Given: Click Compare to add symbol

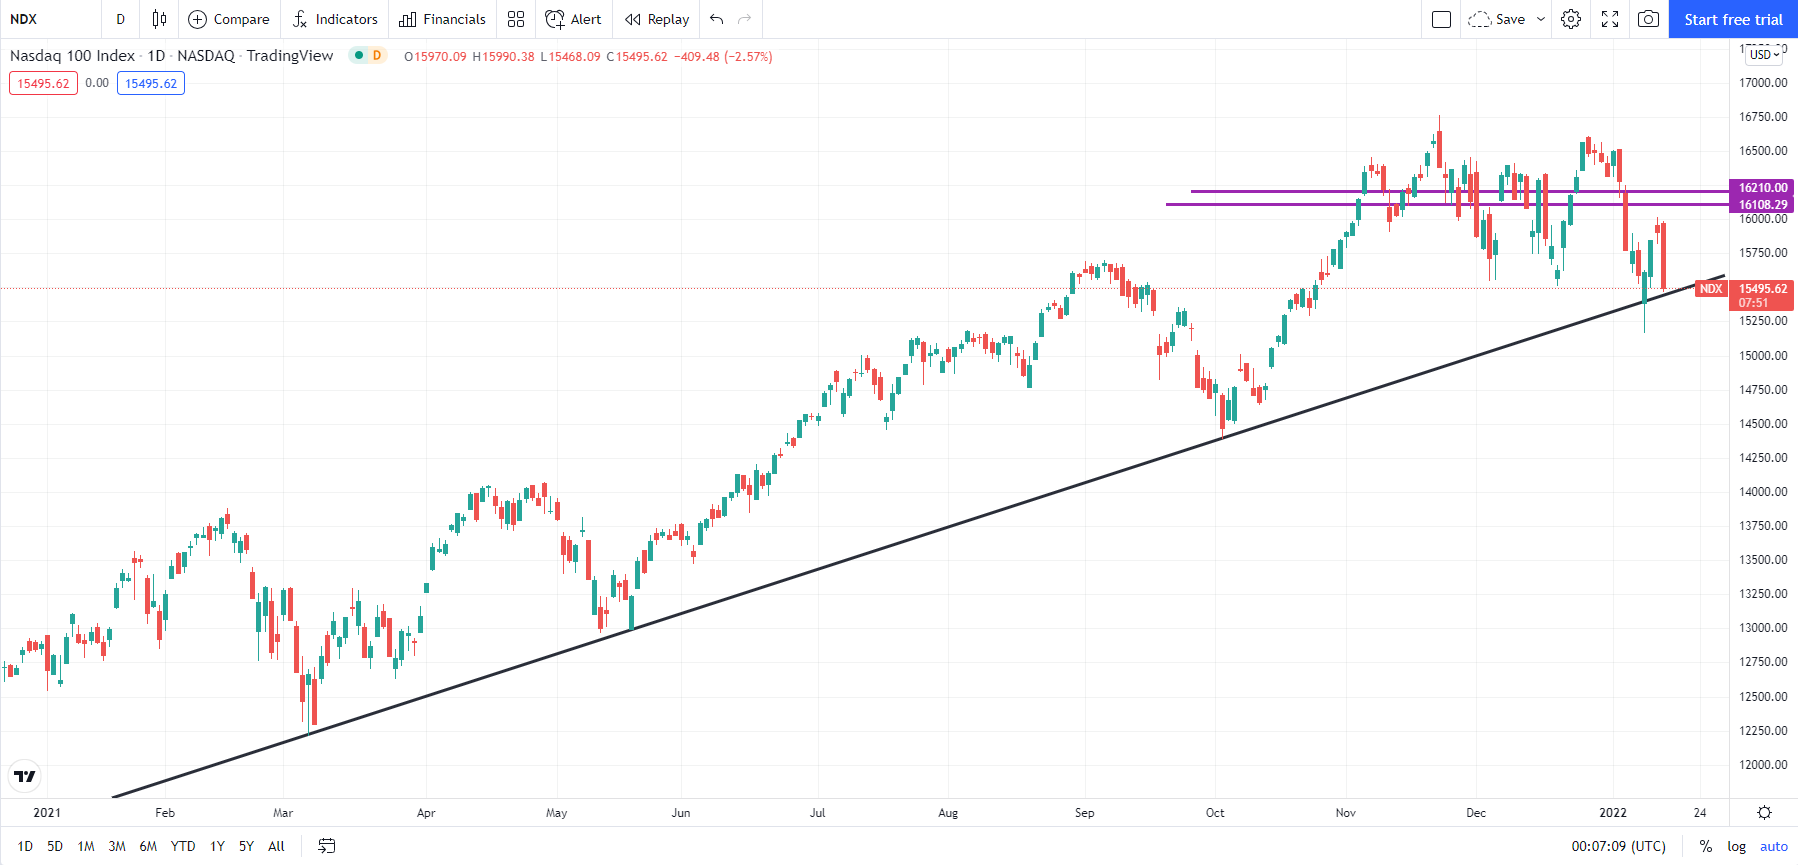Looking at the screenshot, I should (x=229, y=19).
